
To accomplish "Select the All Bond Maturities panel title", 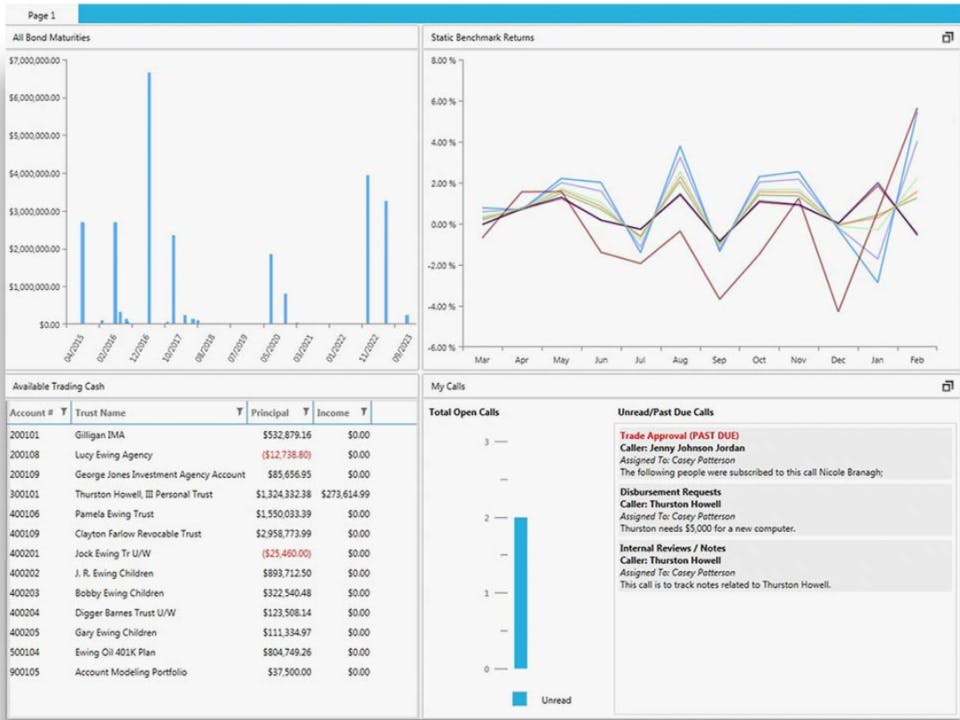I will point(51,37).
